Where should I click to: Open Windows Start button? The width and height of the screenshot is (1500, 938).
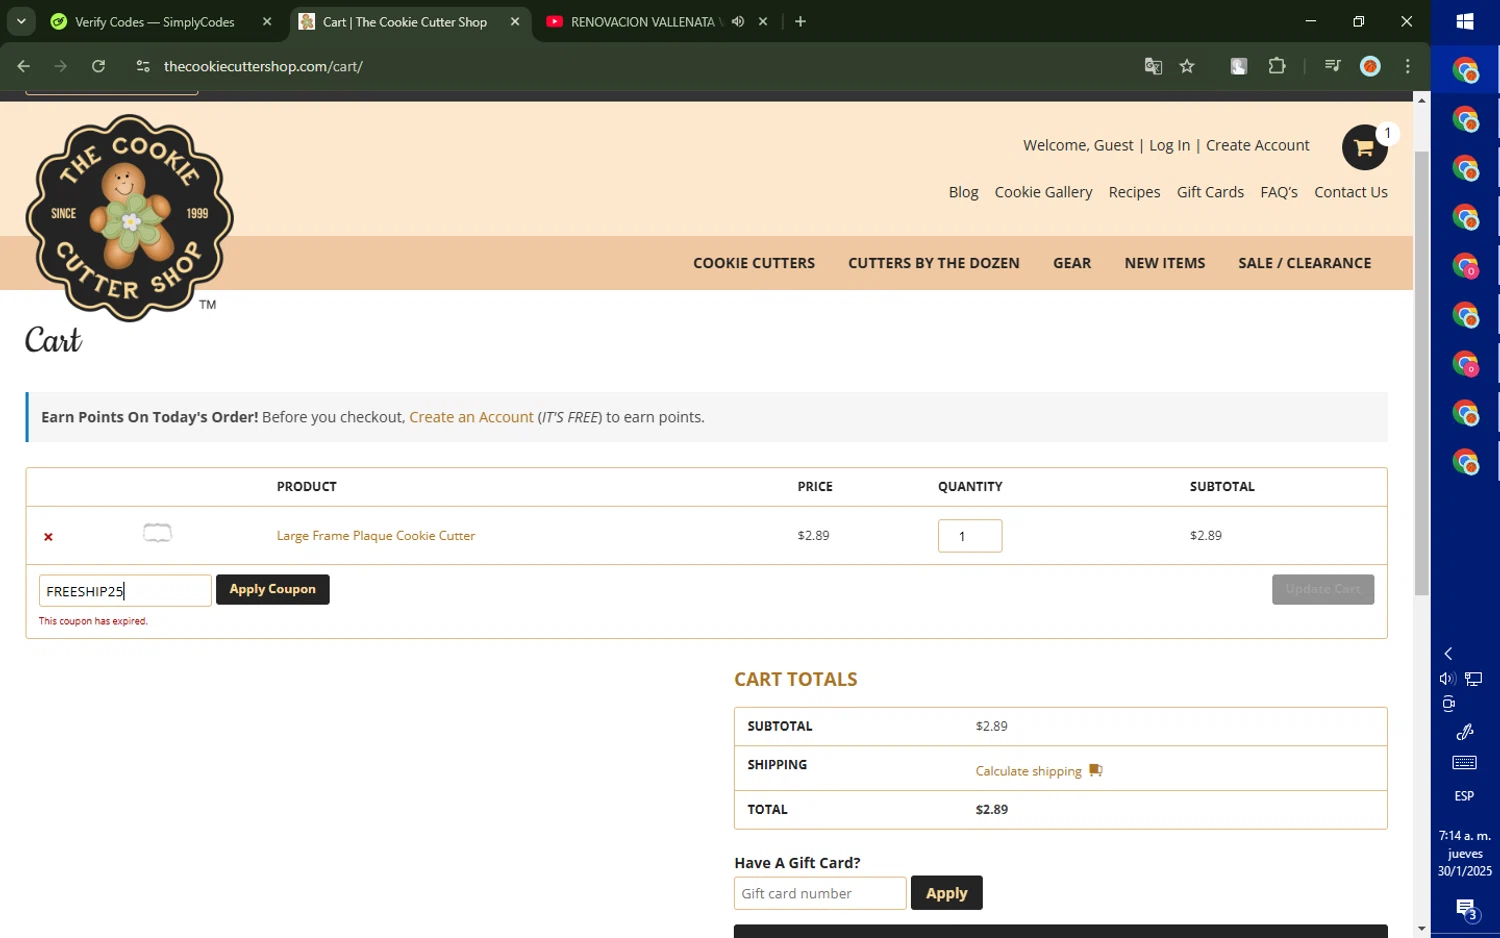[1465, 21]
